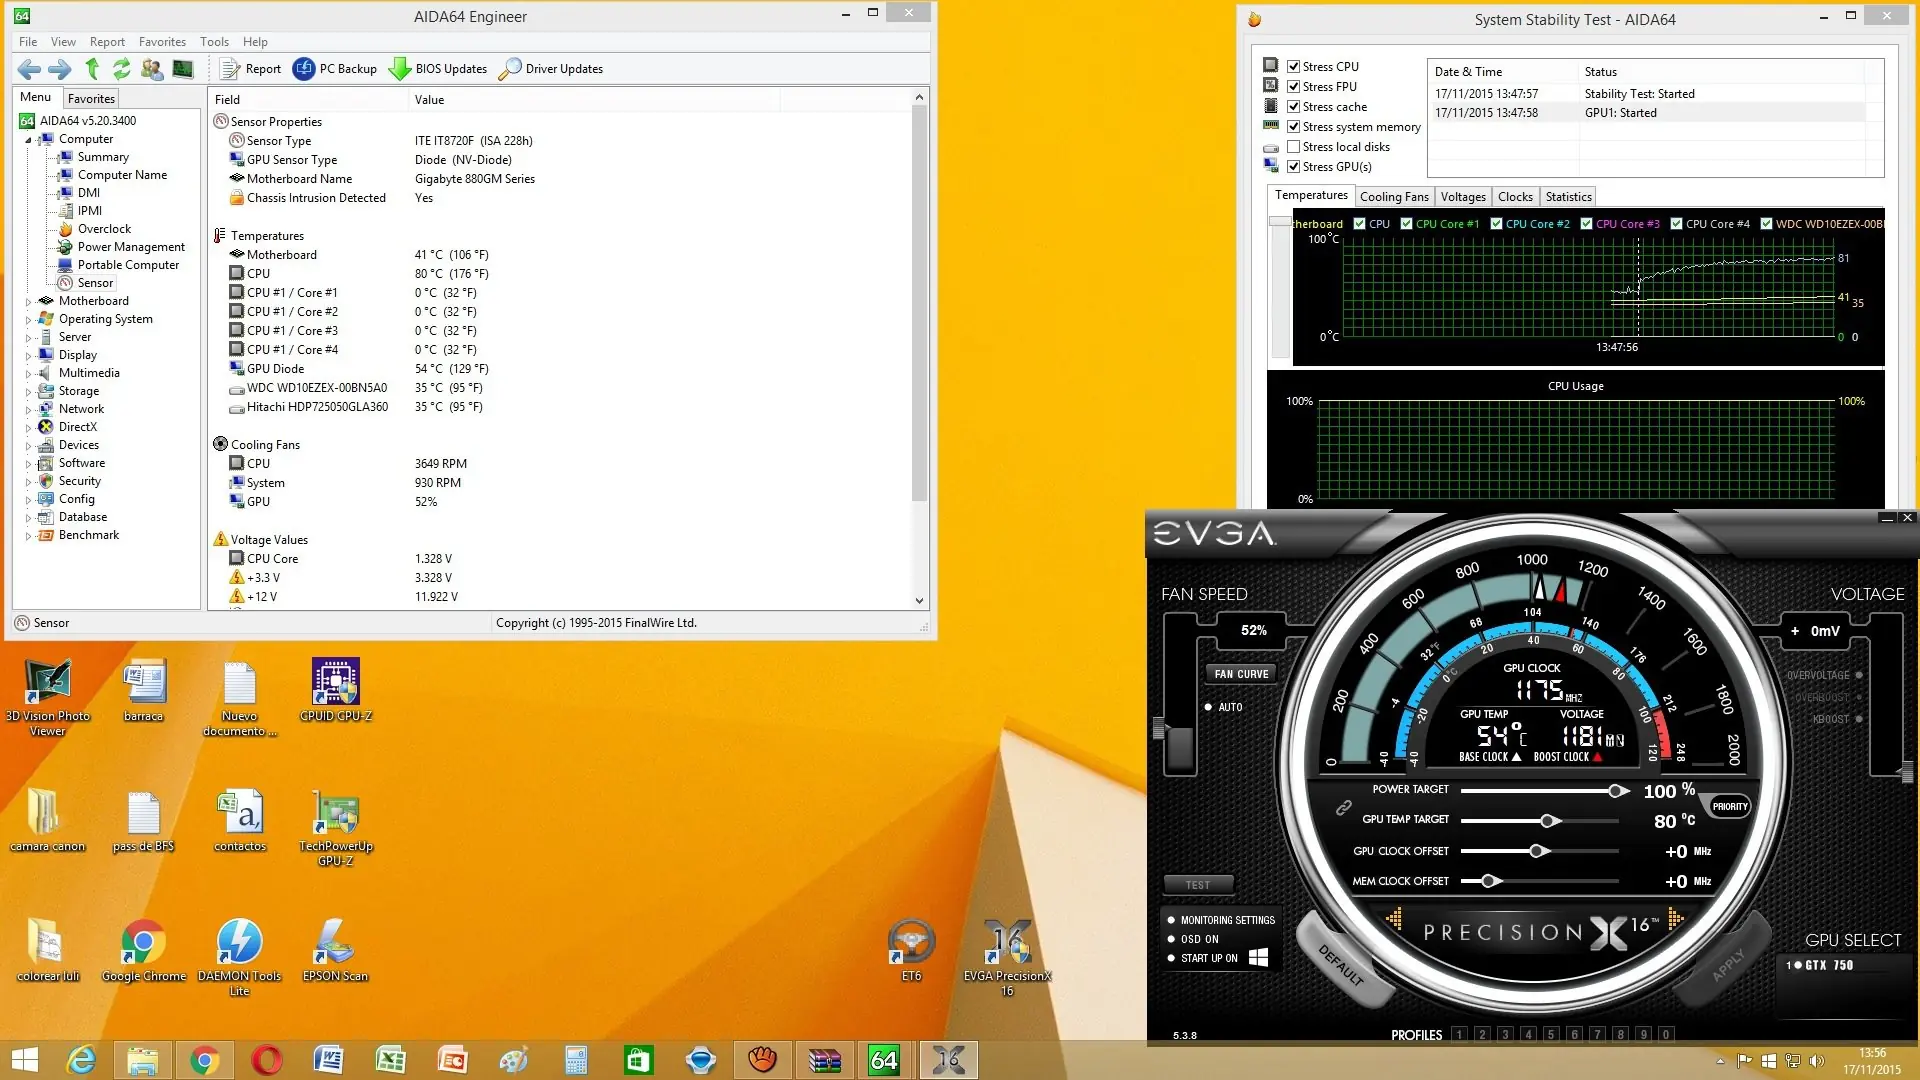Click the TechPowerUp GPU-Z desktop icon
Screen dimensions: 1920x1080
tap(335, 827)
